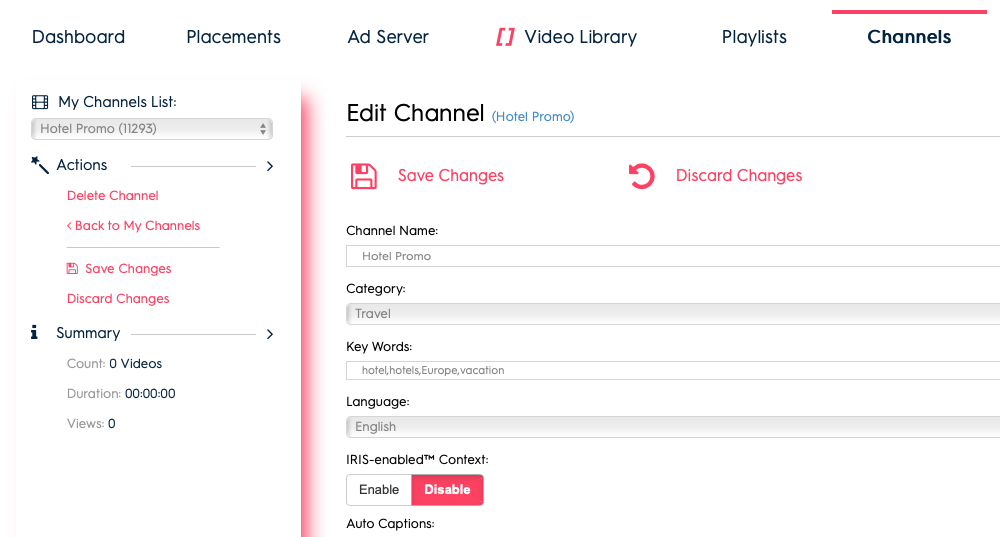
Task: Click the main Save Changes label
Action: pyautogui.click(x=451, y=175)
